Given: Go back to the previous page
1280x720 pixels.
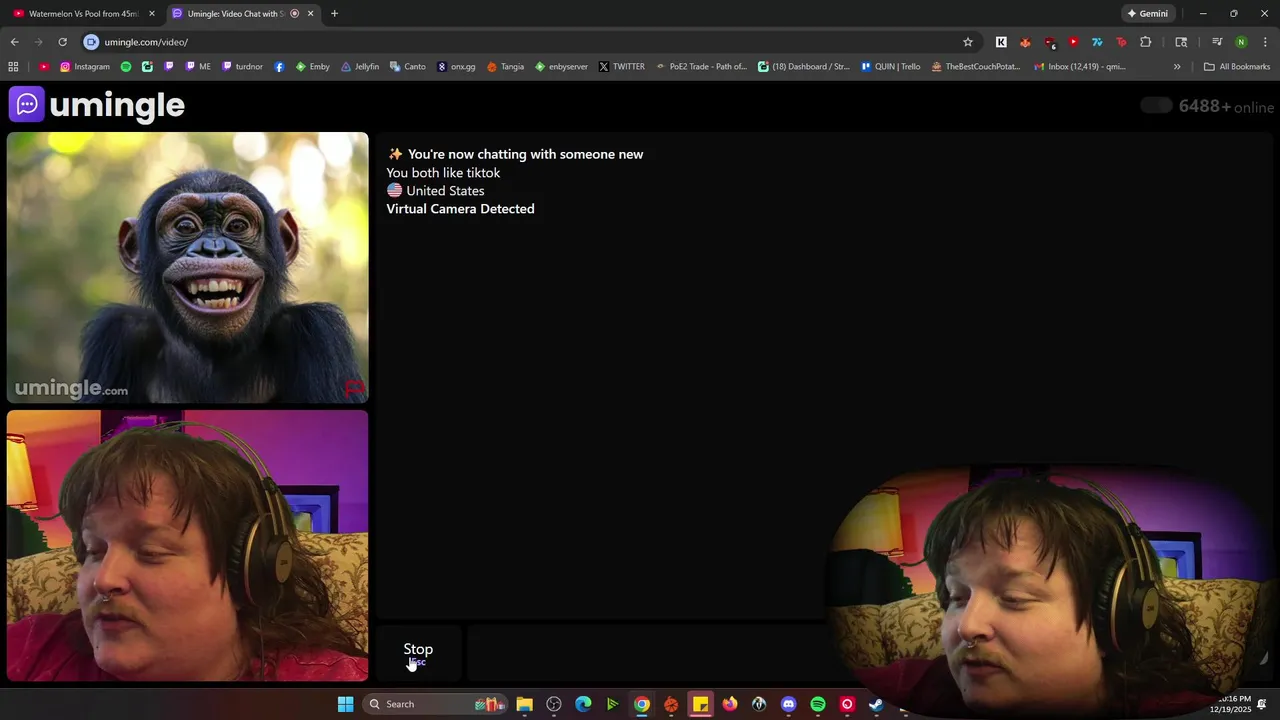Looking at the screenshot, I should (14, 42).
